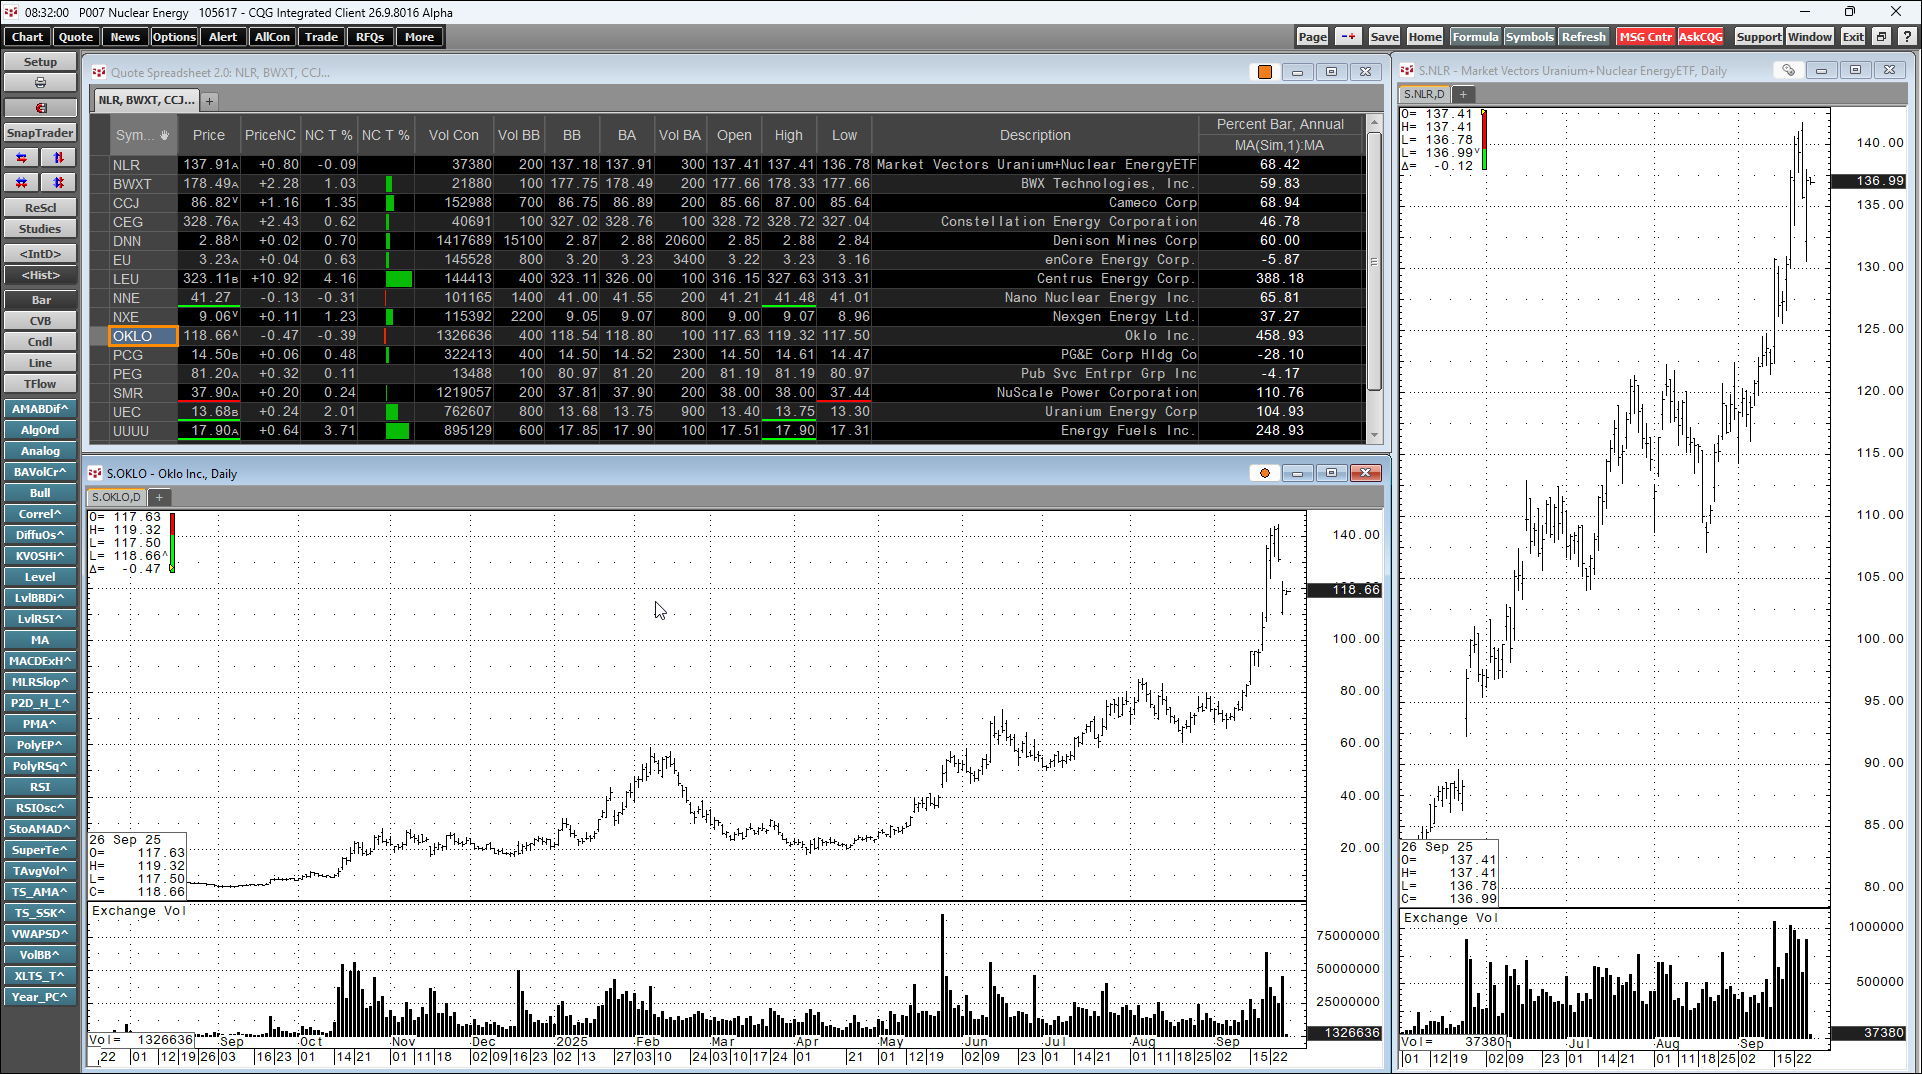
Task: Click the AskCQG button
Action: (1700, 37)
